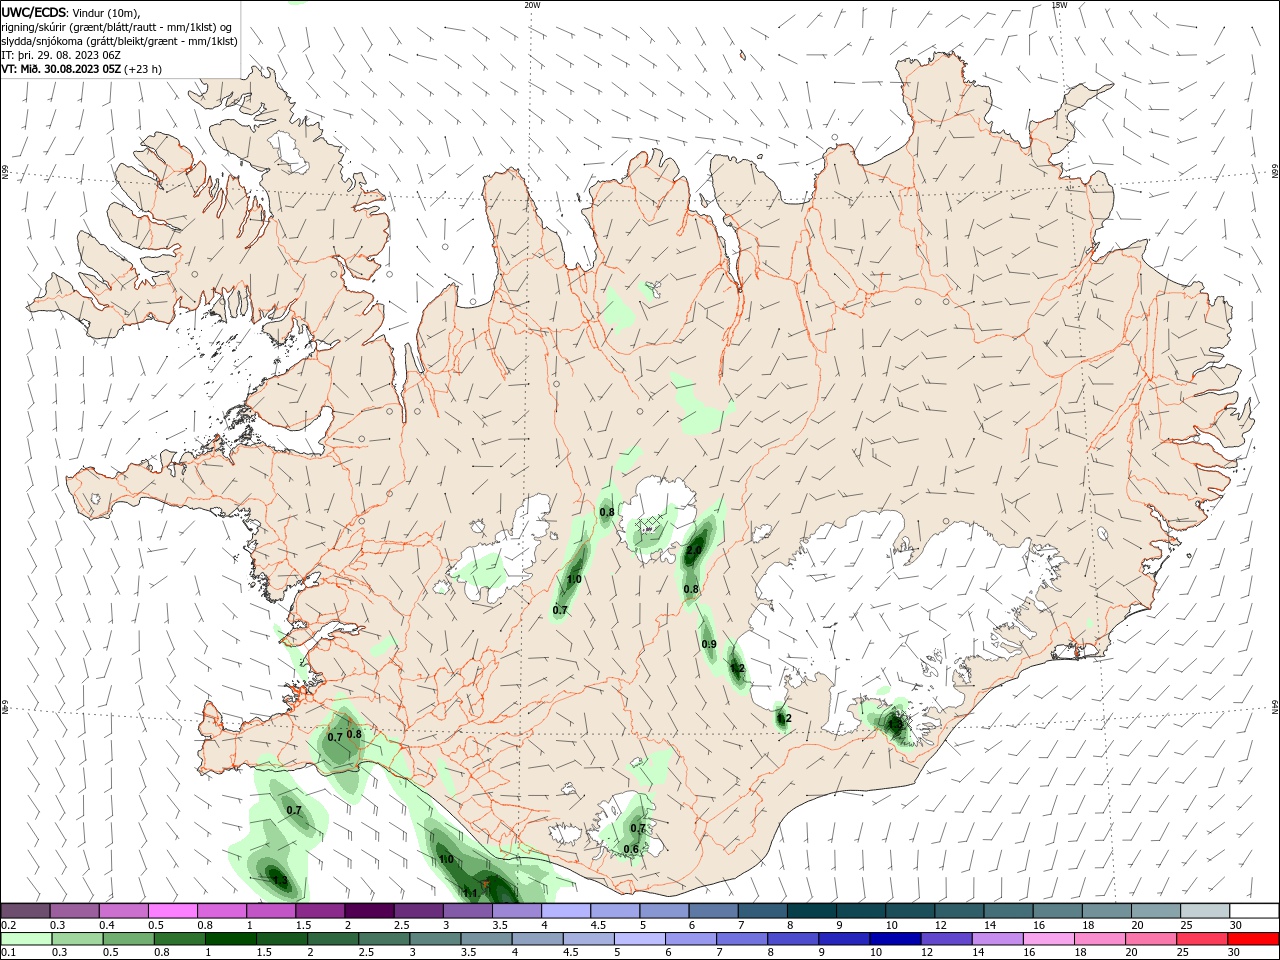Click the pale grey snow swatch starting at 25

coord(1205,910)
